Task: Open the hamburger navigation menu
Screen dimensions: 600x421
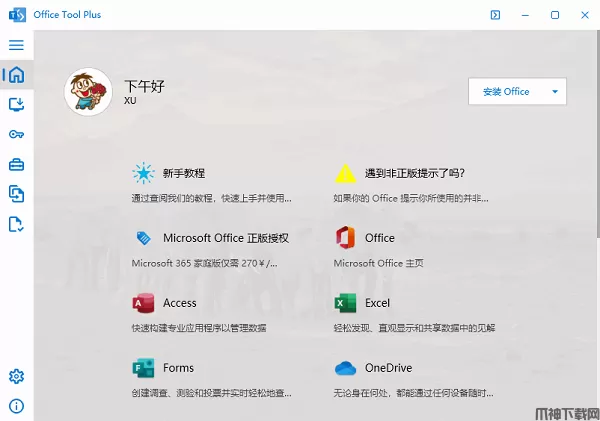Action: (x=16, y=45)
